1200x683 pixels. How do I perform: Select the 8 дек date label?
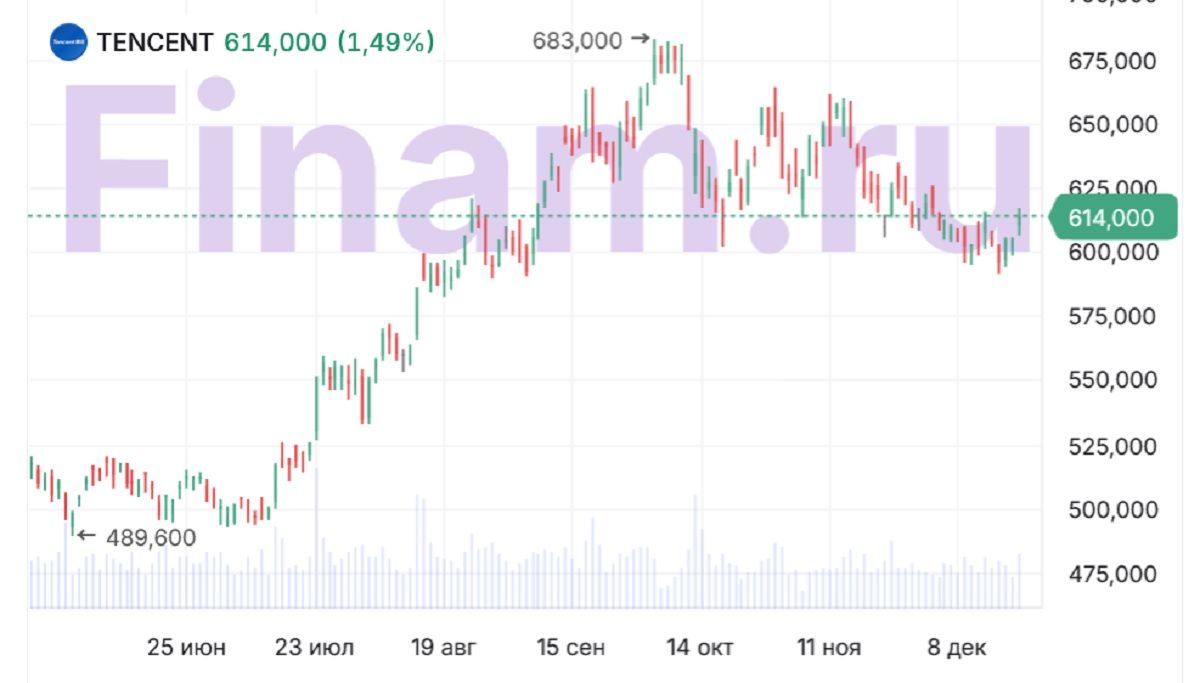[957, 648]
